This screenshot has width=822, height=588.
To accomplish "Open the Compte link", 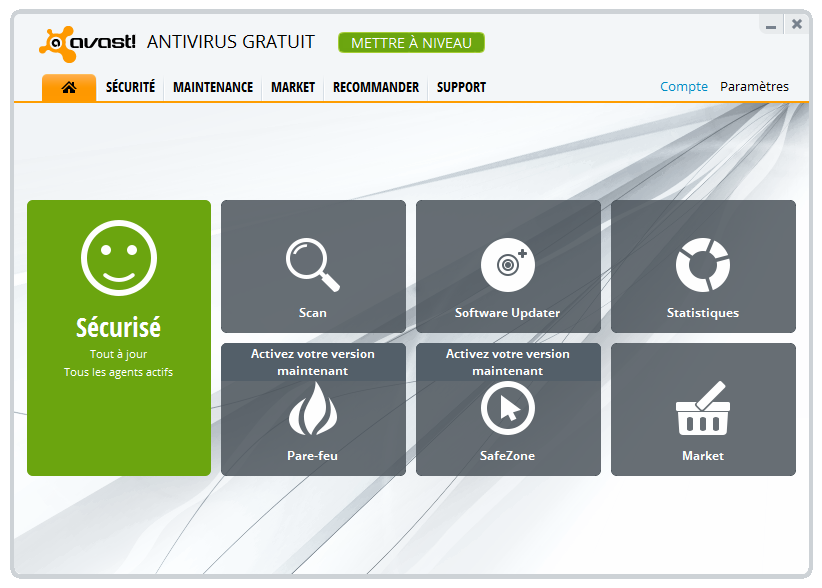I will tap(684, 86).
